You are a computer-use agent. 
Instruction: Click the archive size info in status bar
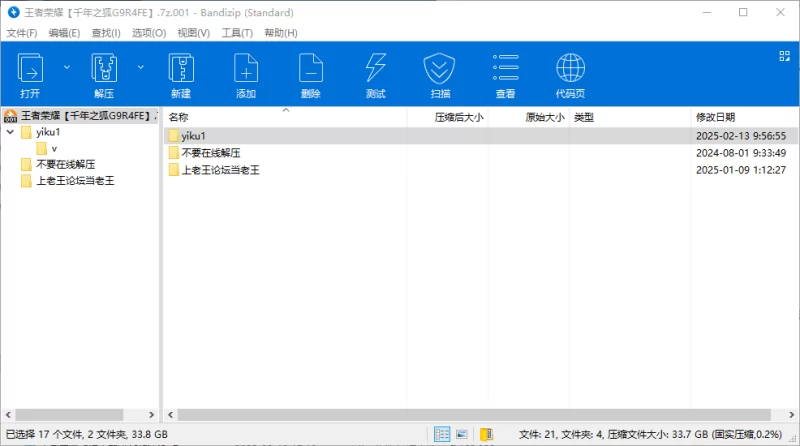[651, 434]
